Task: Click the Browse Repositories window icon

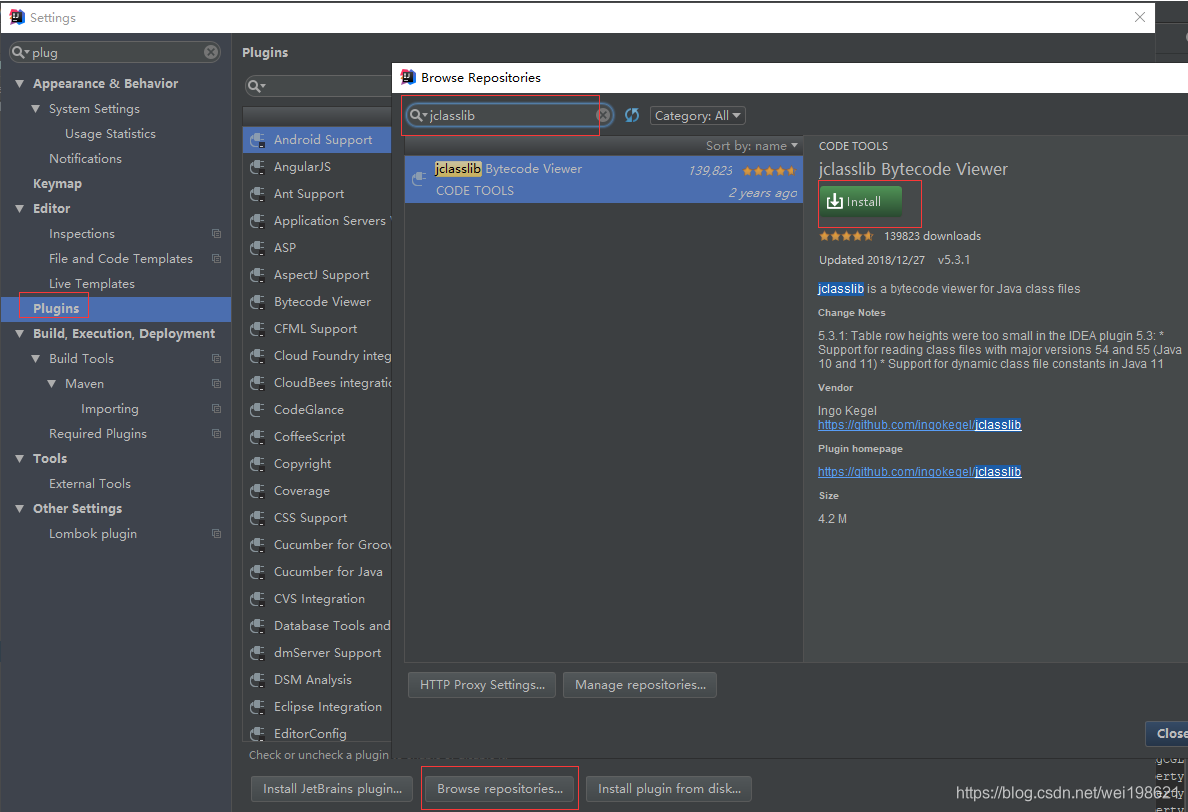Action: pos(408,77)
